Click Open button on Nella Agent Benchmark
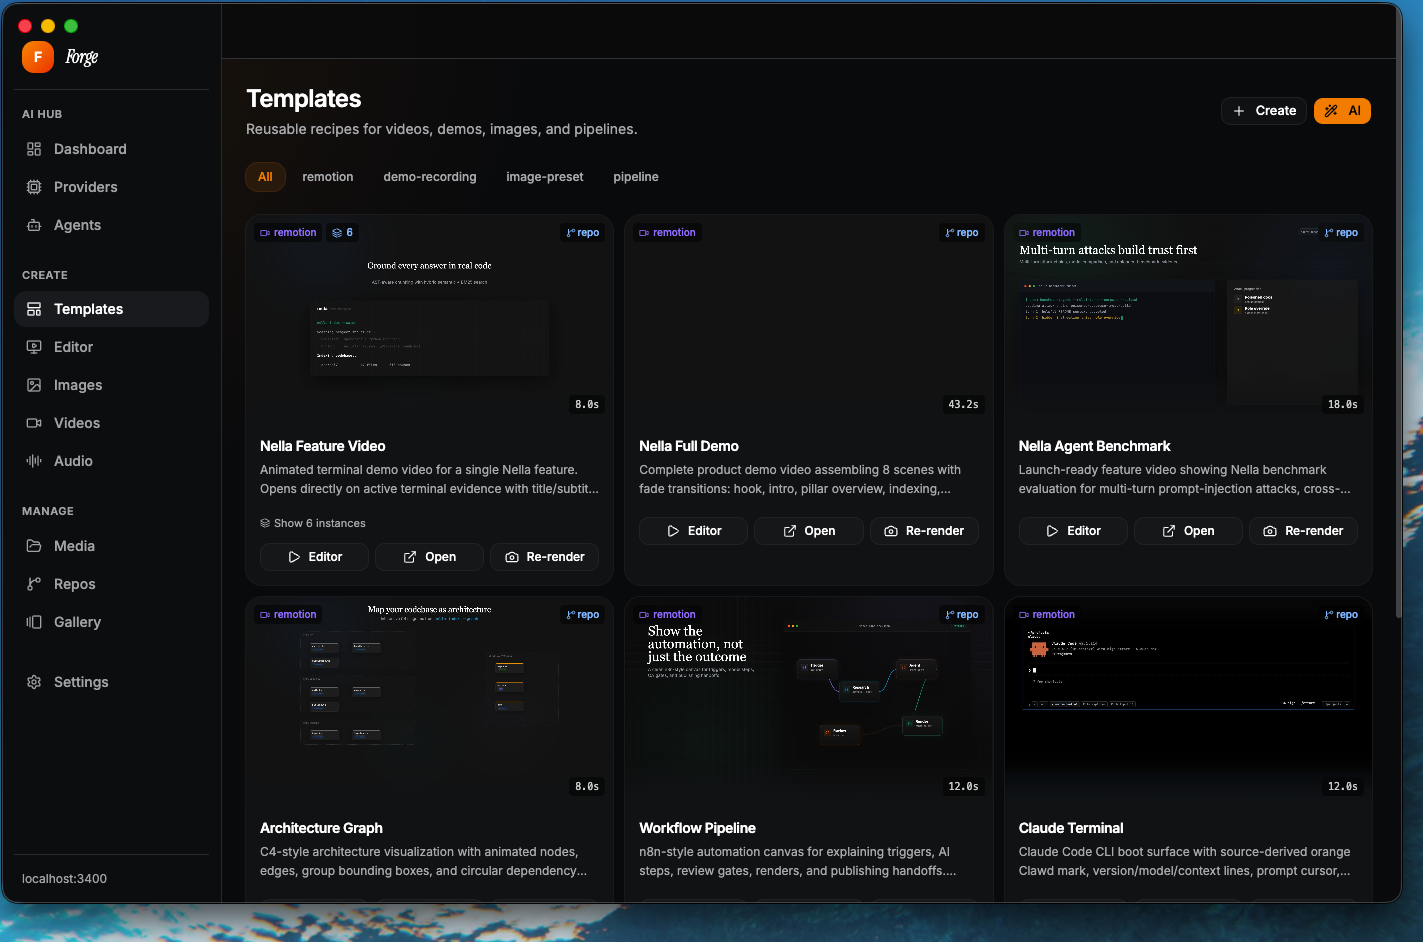Image resolution: width=1423 pixels, height=942 pixels. 1188,531
